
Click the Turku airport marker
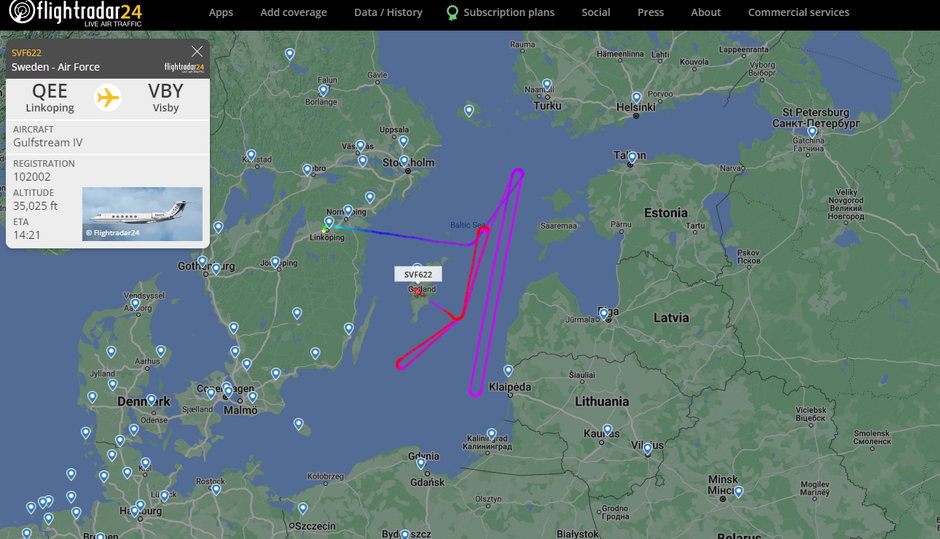pos(547,85)
